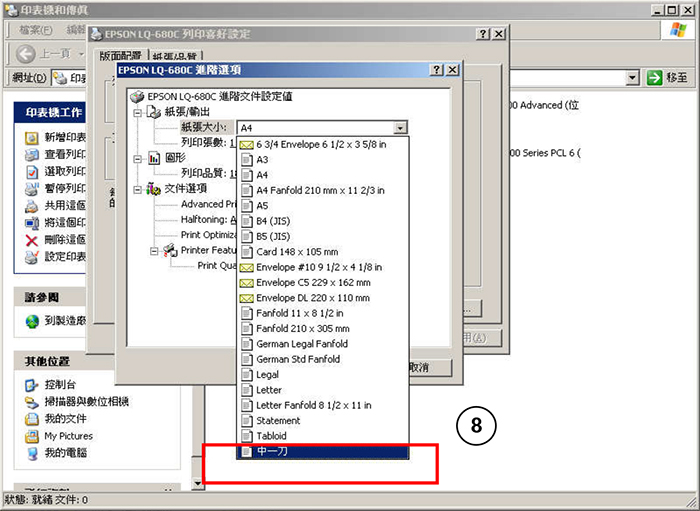700x511 pixels.
Task: Collapse the 紙張/輸出 tree node
Action: point(138,113)
